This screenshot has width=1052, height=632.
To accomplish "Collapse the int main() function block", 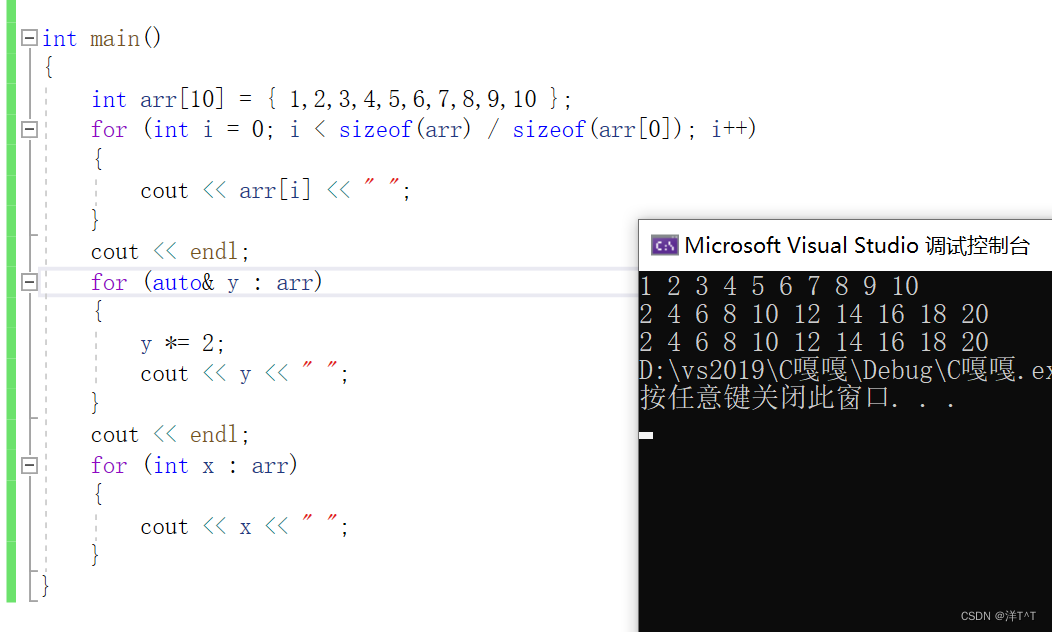I will 29,38.
